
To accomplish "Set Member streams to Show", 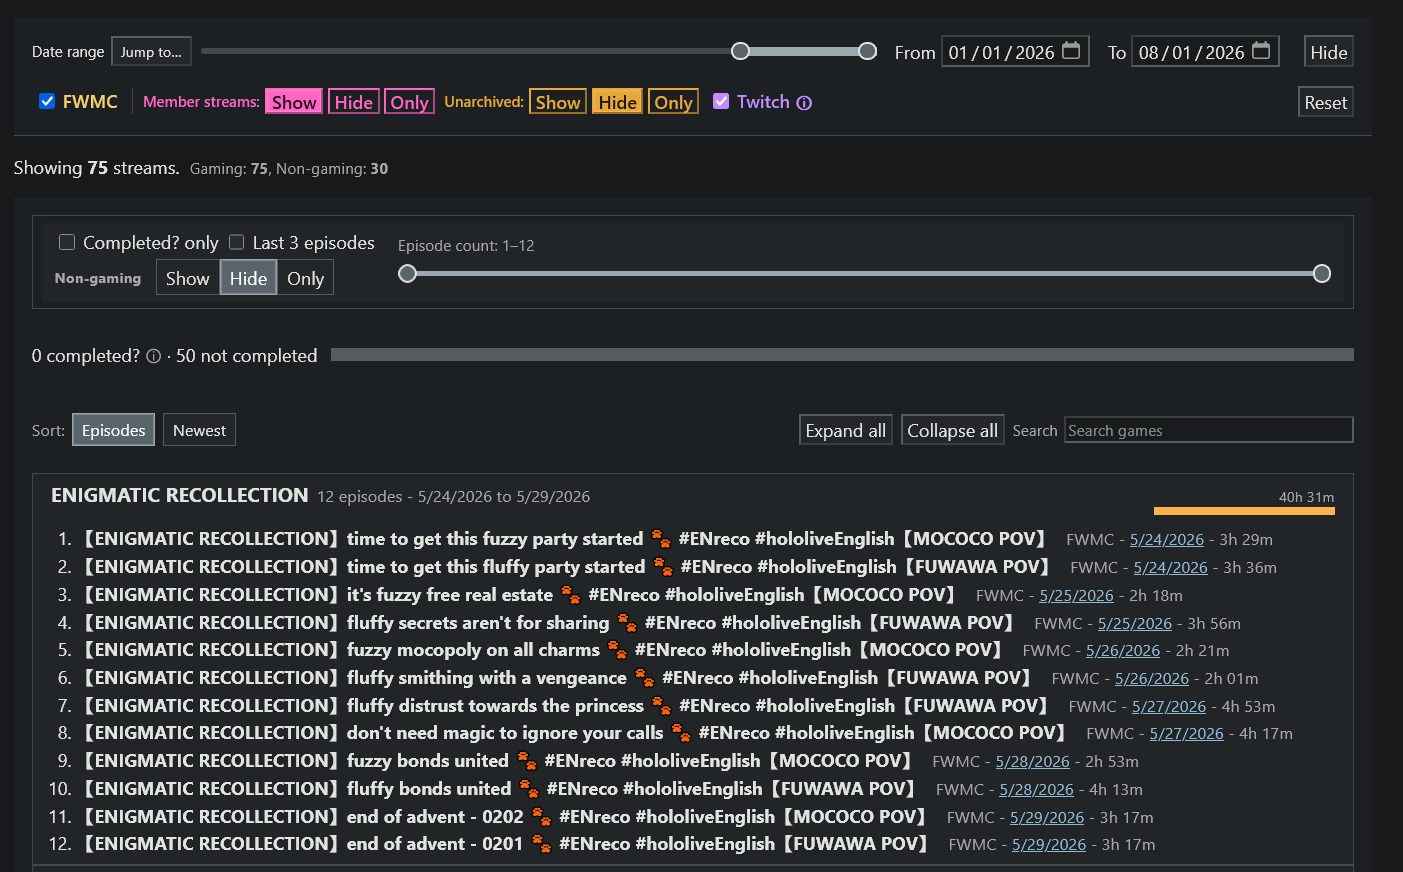I will click(x=294, y=102).
